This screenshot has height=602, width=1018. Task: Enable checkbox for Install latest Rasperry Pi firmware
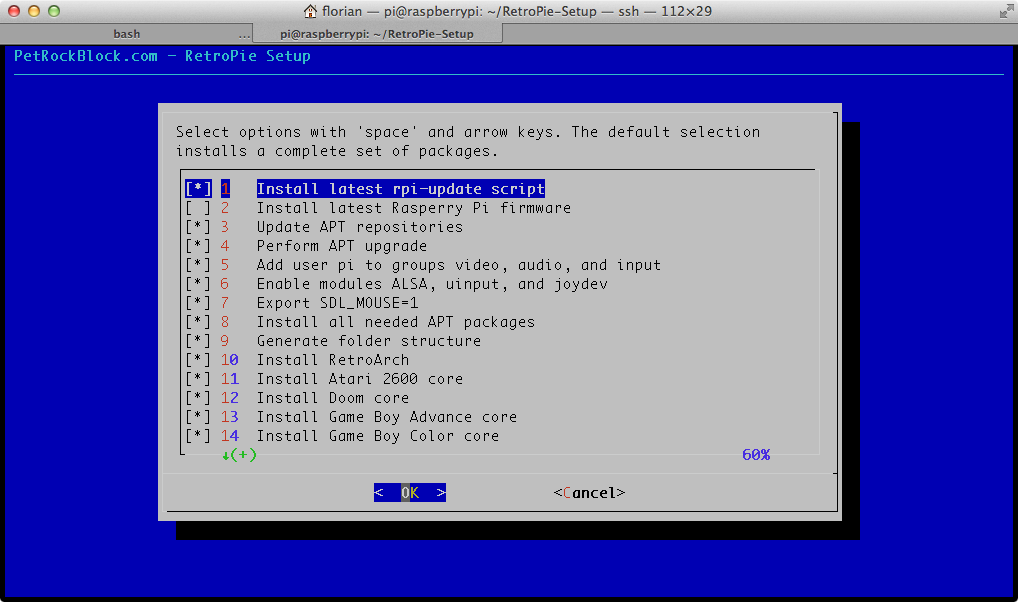click(198, 208)
